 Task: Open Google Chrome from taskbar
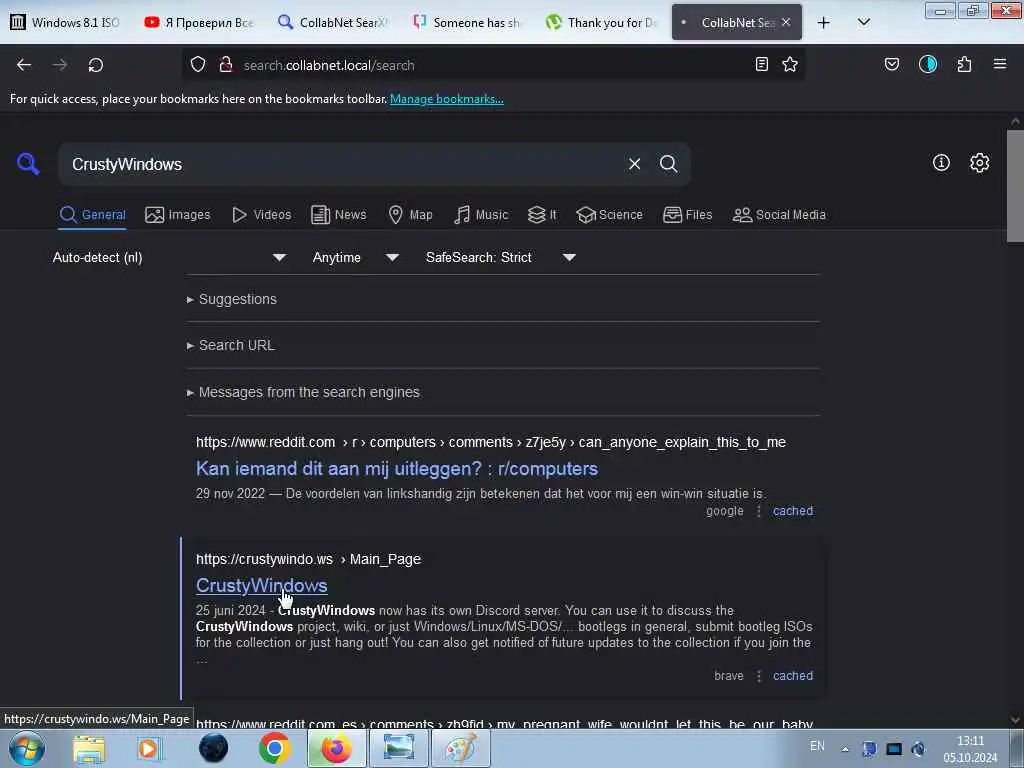click(x=274, y=748)
